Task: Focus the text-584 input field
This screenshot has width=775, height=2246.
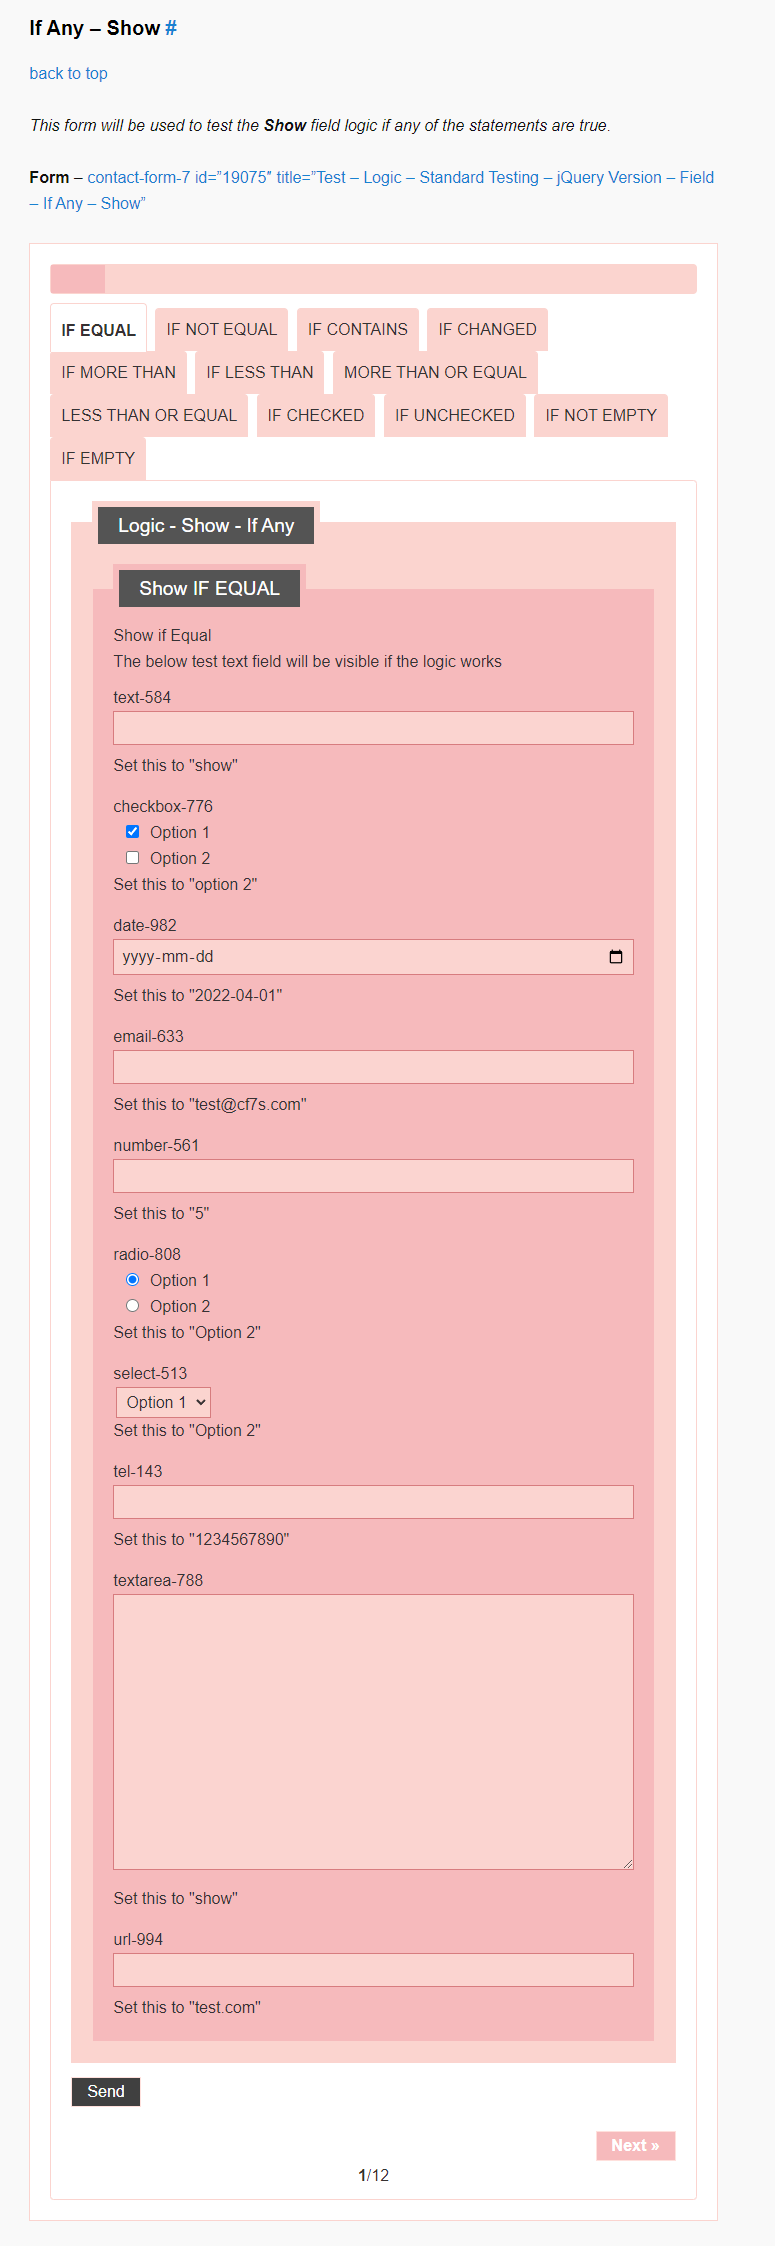Action: [x=373, y=728]
